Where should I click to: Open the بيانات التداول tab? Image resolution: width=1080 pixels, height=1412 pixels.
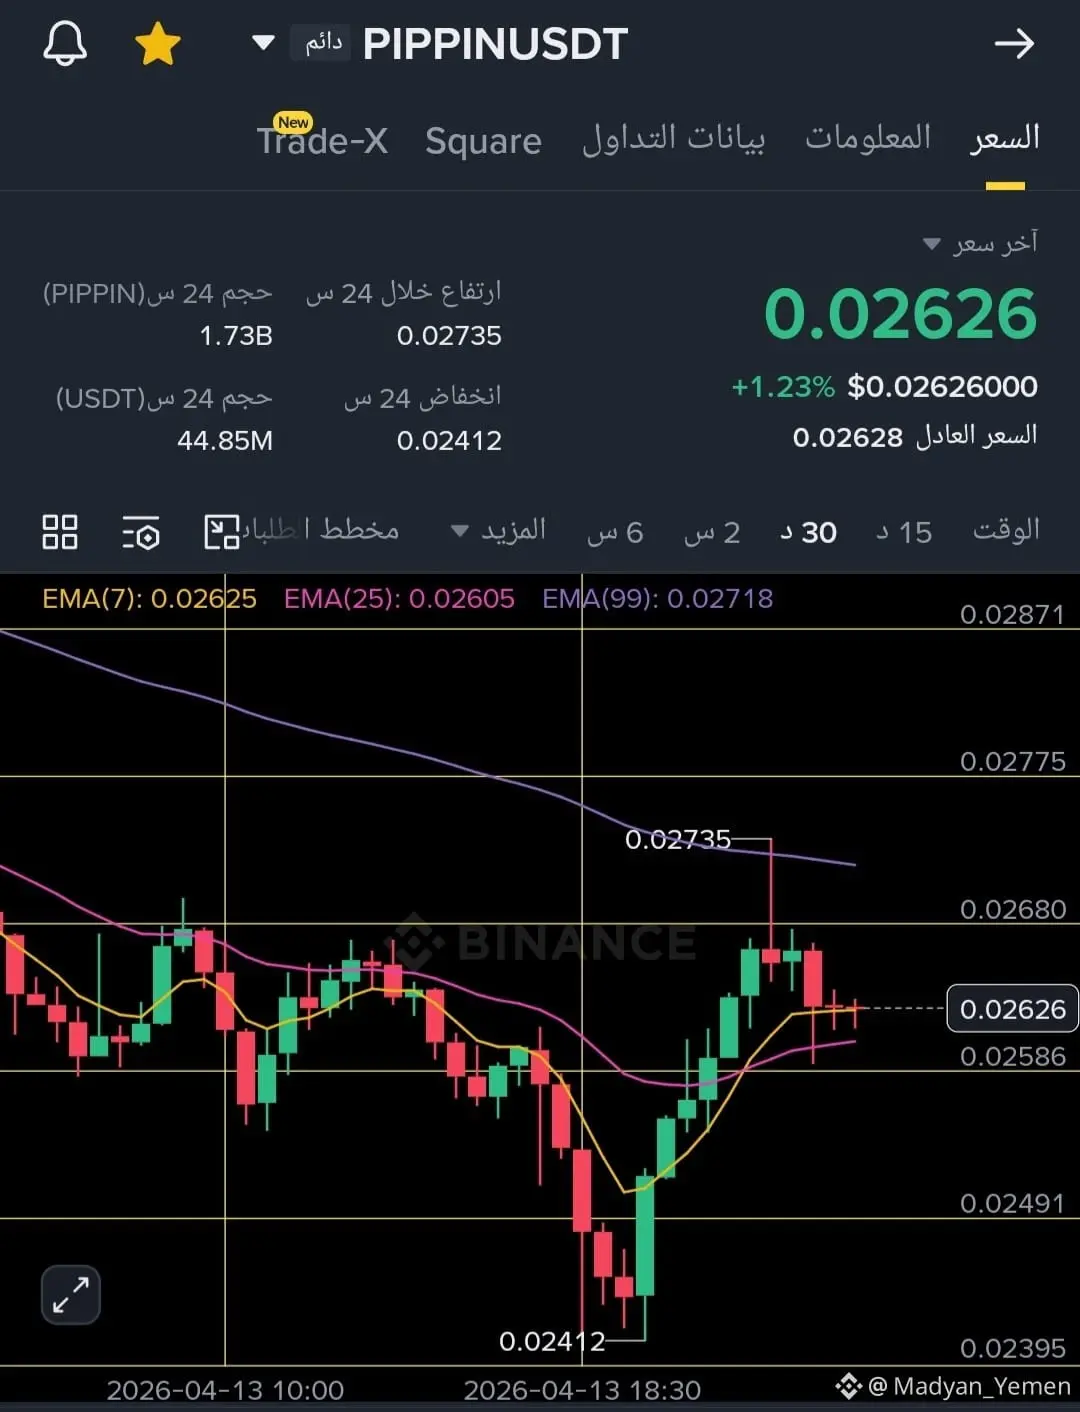point(673,138)
